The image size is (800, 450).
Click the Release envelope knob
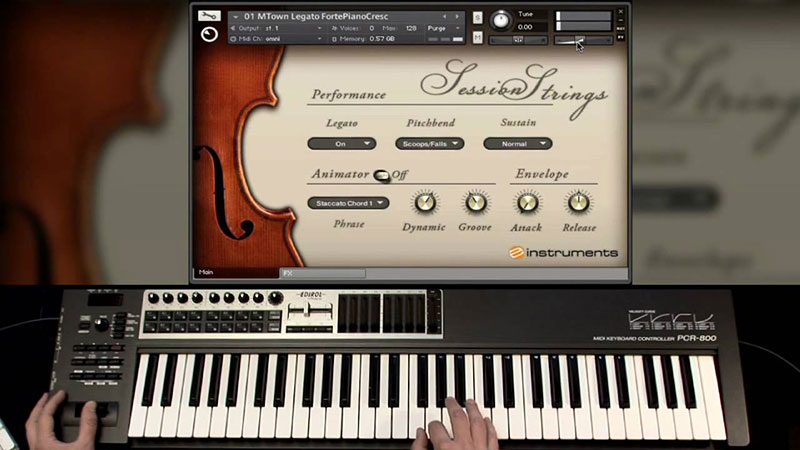pyautogui.click(x=579, y=203)
